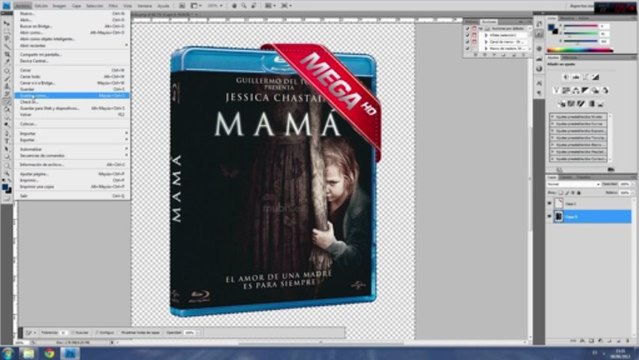Choose Guardar para Web y dispositivos...
Screen dimensions: 639x360
(72, 108)
